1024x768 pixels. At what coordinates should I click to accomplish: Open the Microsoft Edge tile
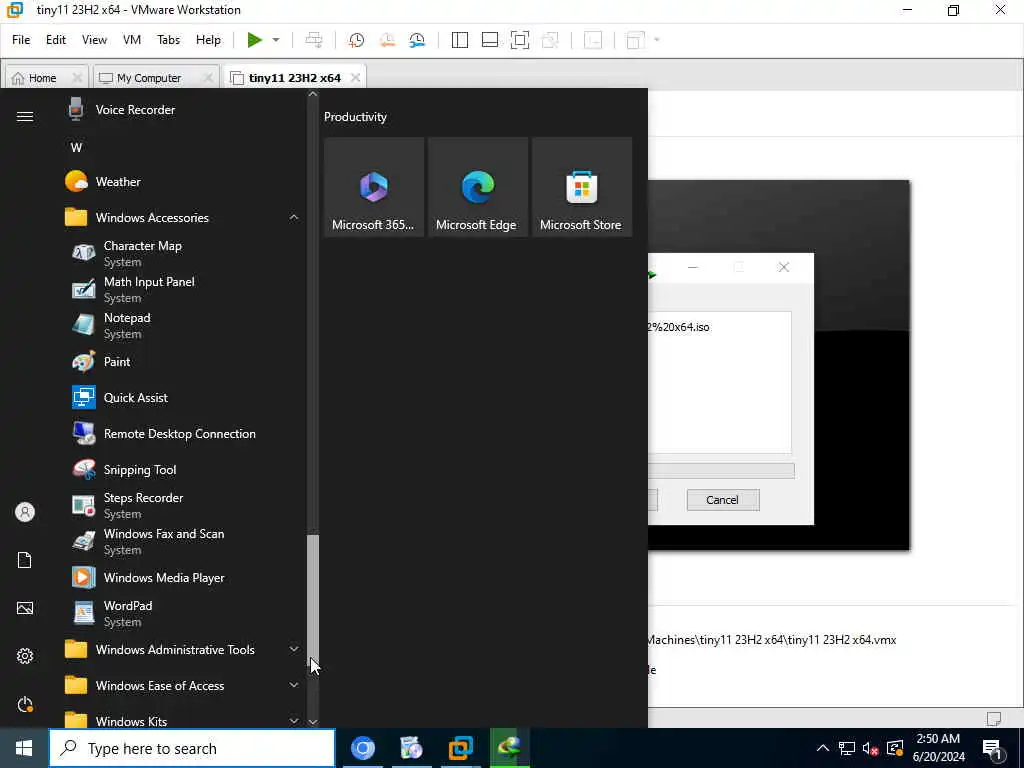coord(477,186)
